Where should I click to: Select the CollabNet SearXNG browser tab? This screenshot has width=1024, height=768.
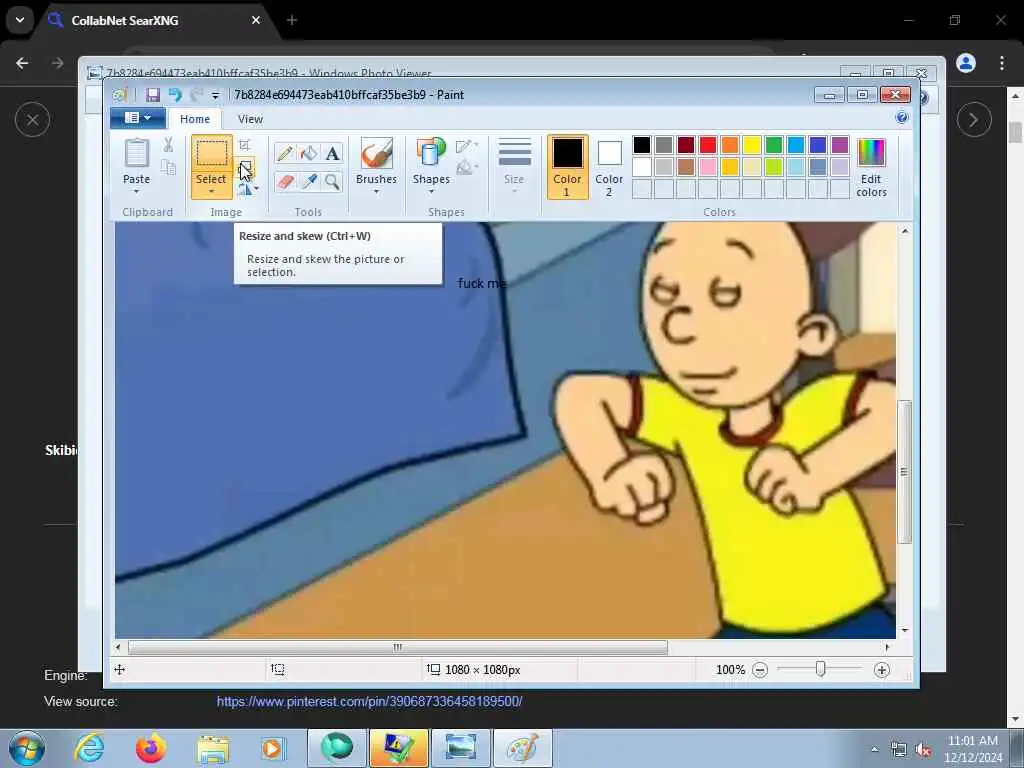click(x=157, y=21)
